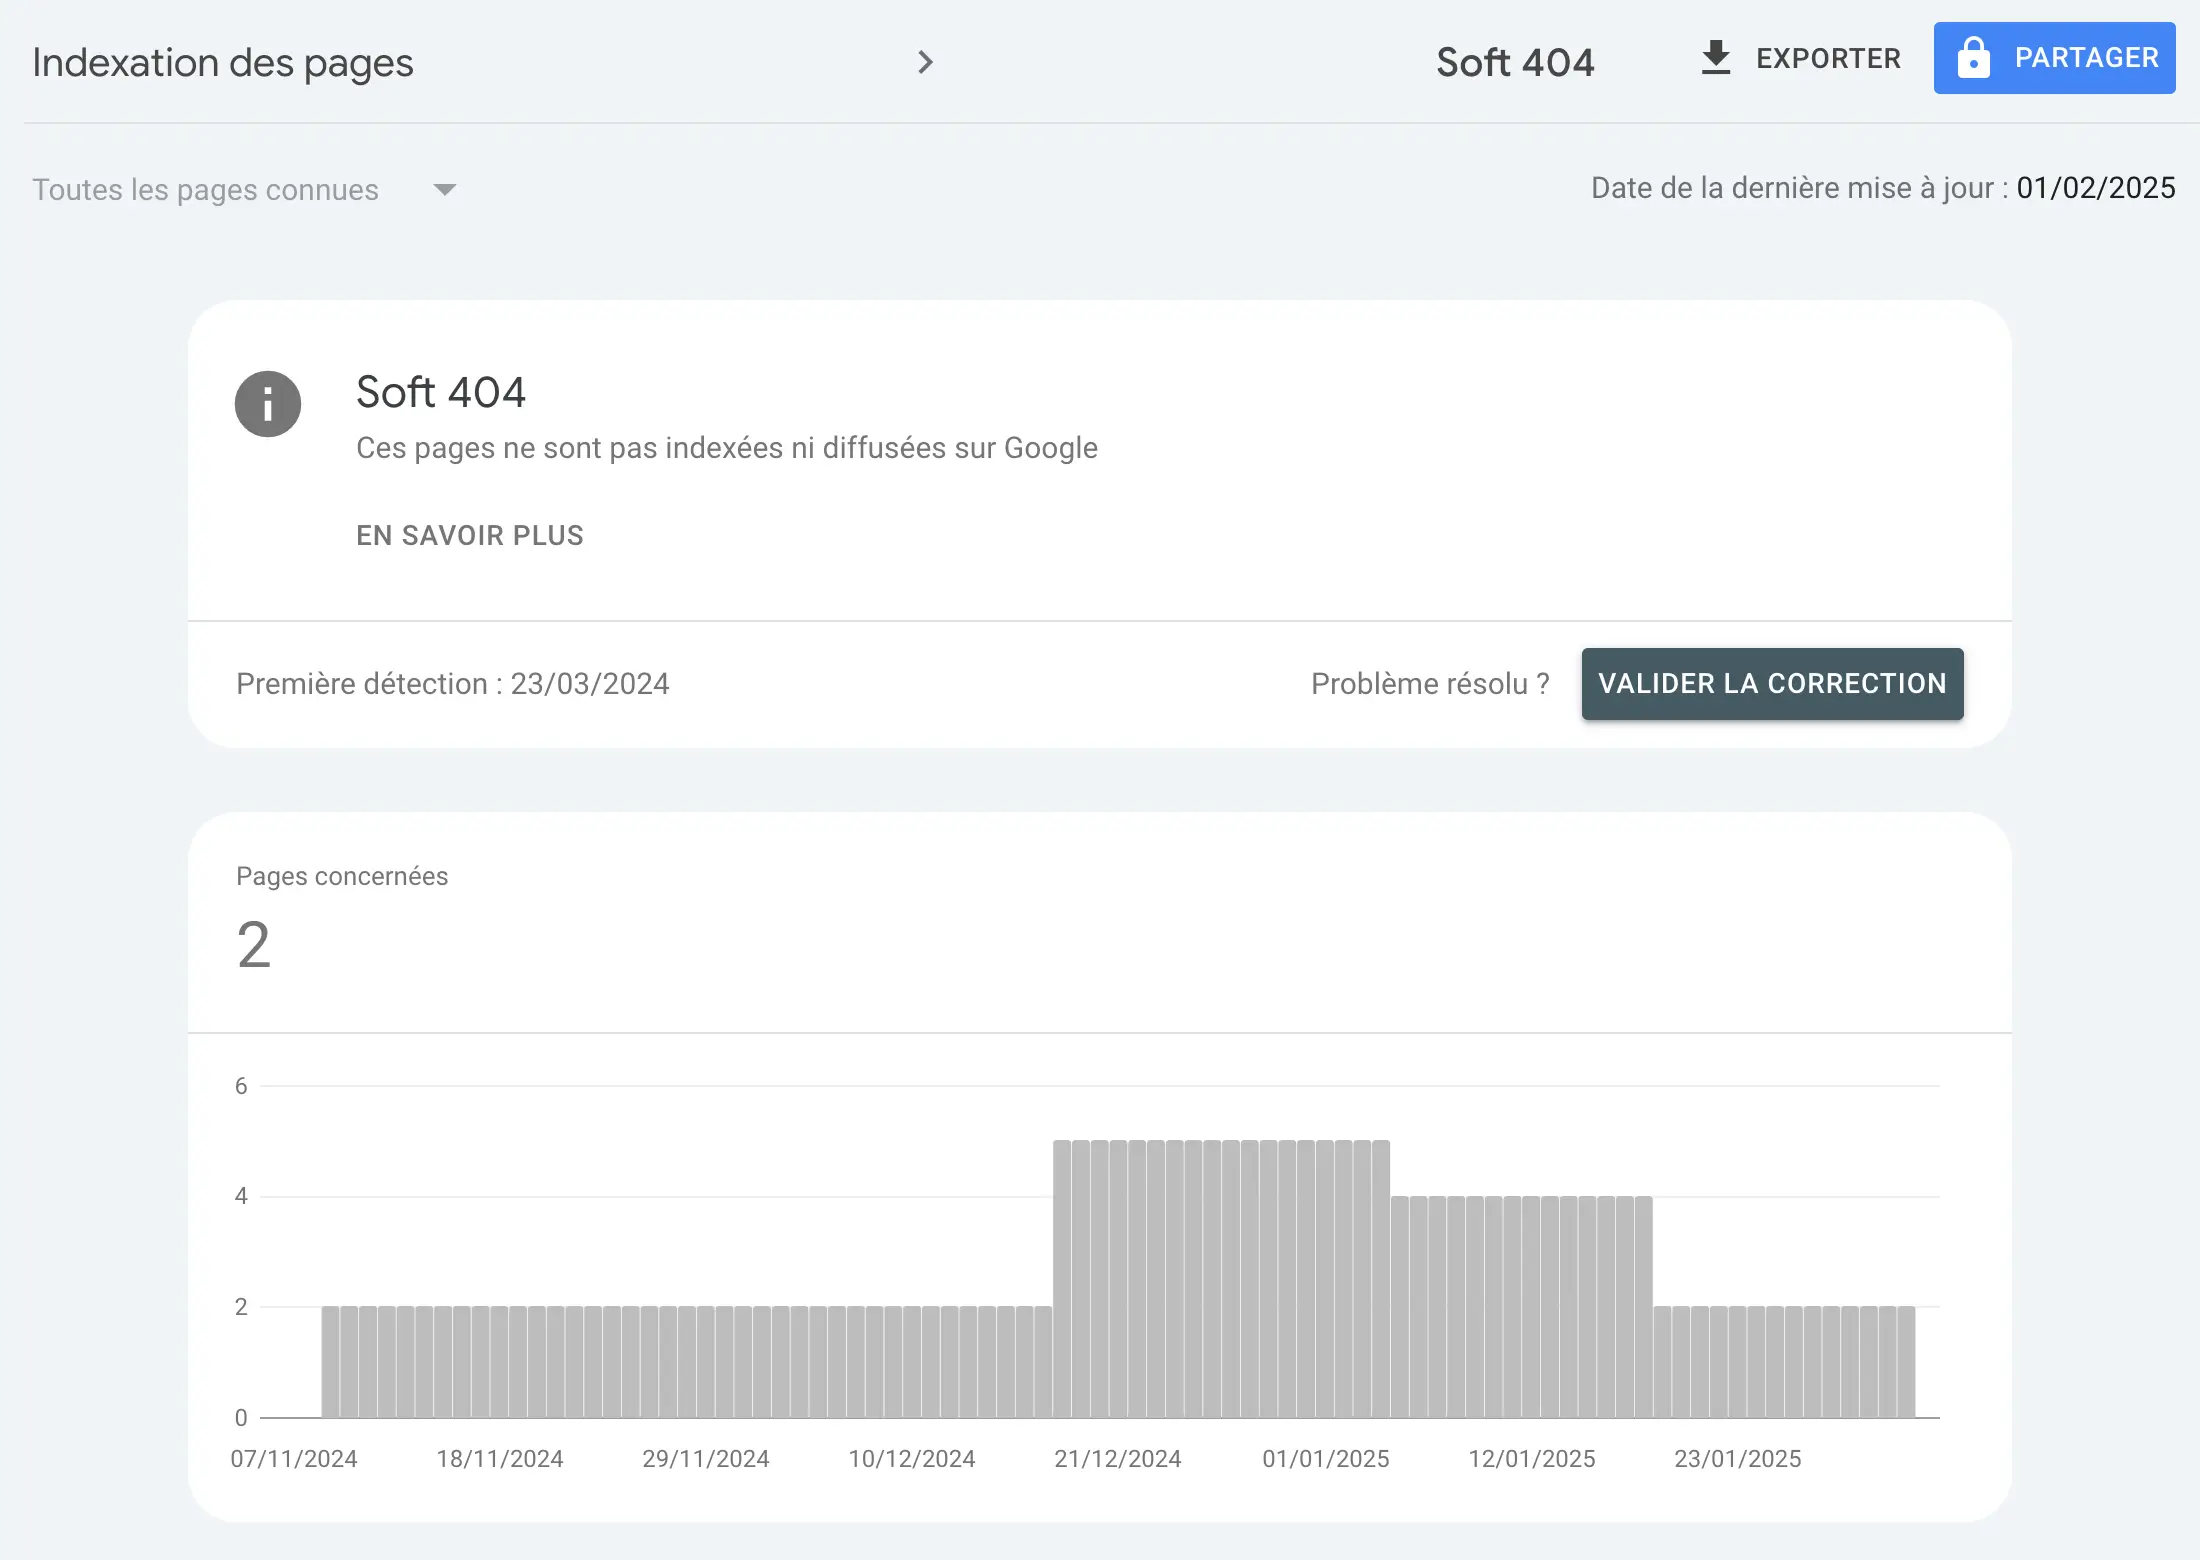Click the Première détection date text

[453, 684]
